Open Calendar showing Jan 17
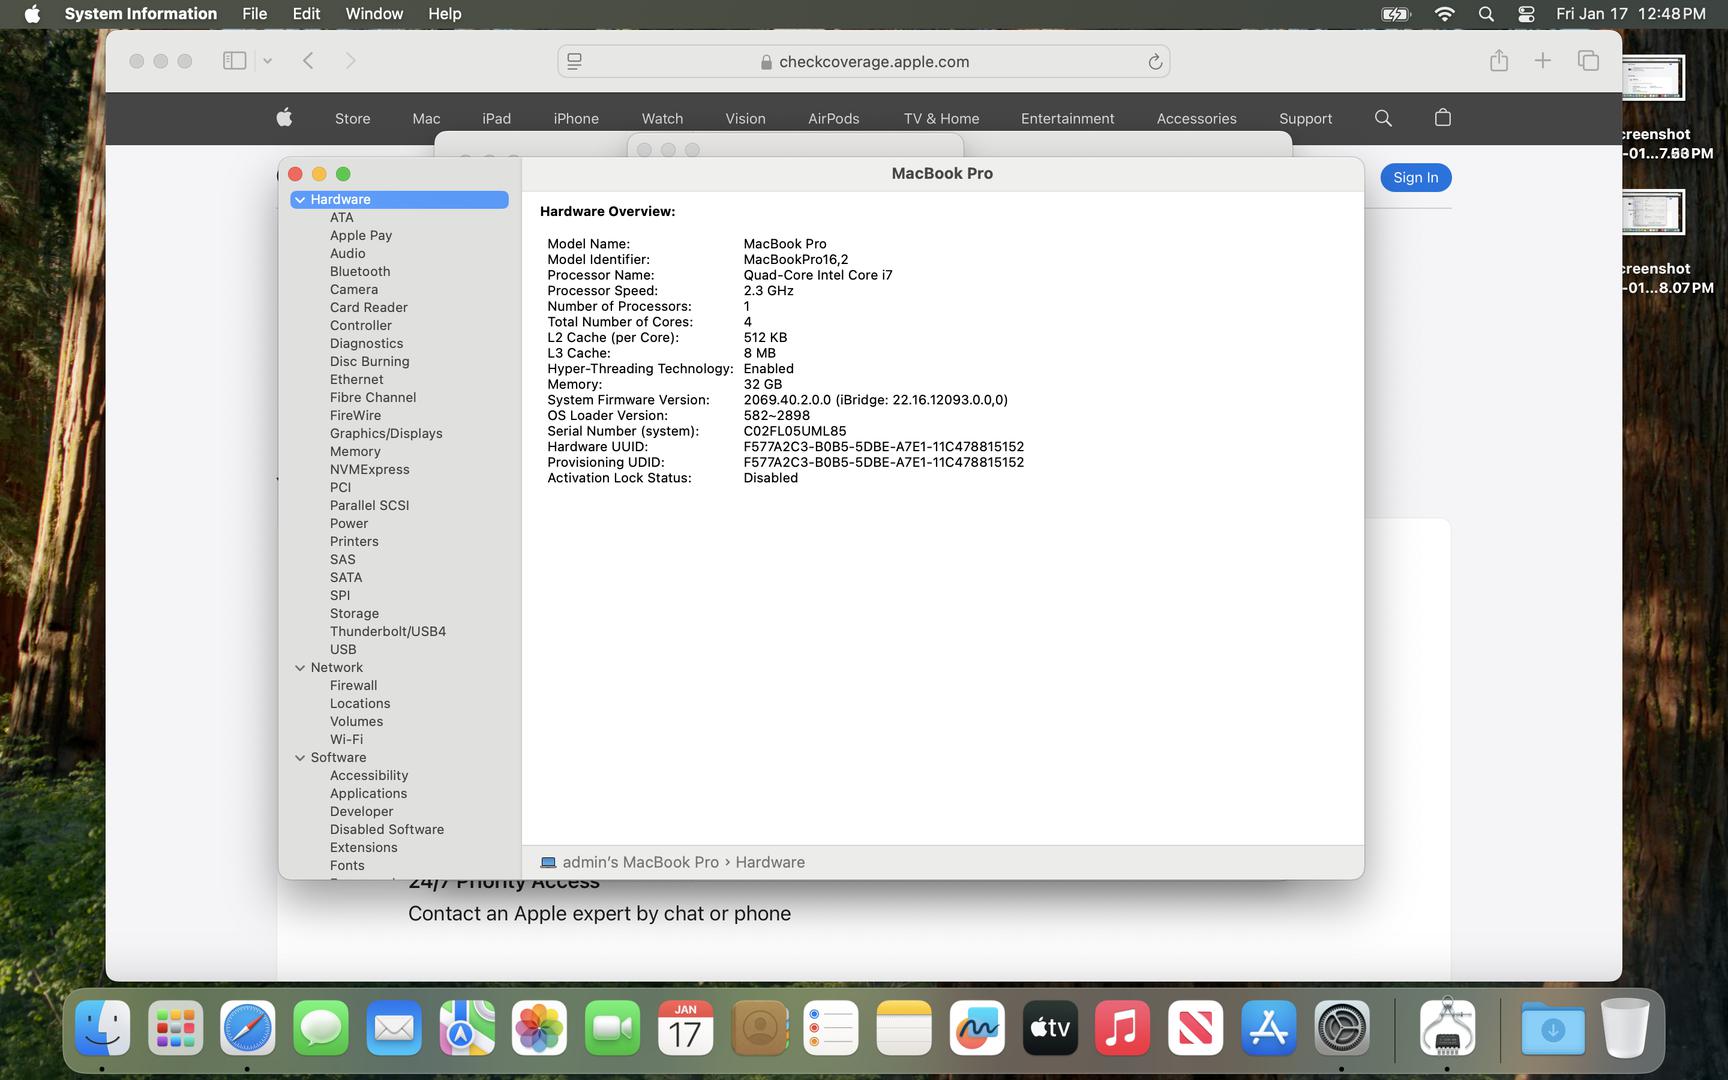Screen dimensions: 1728x1080 [685, 1028]
